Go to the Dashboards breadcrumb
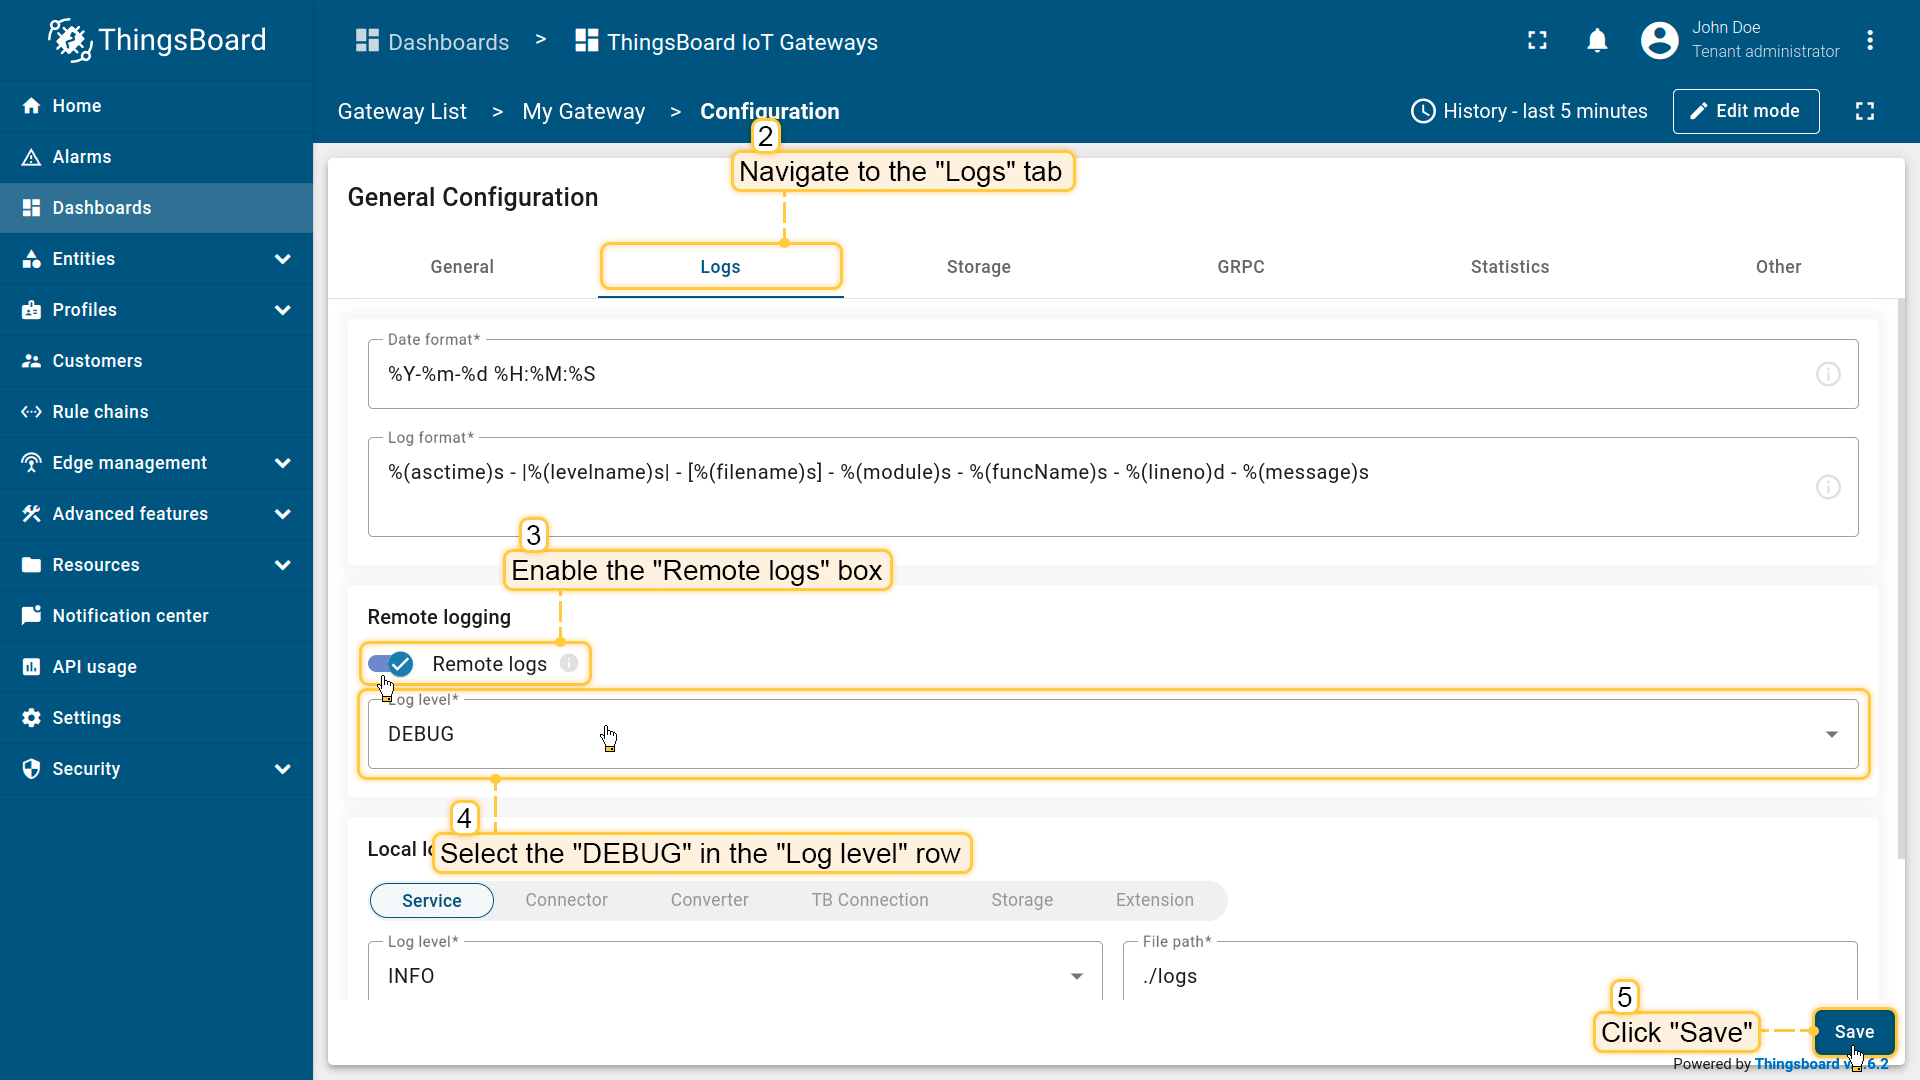 (x=433, y=42)
